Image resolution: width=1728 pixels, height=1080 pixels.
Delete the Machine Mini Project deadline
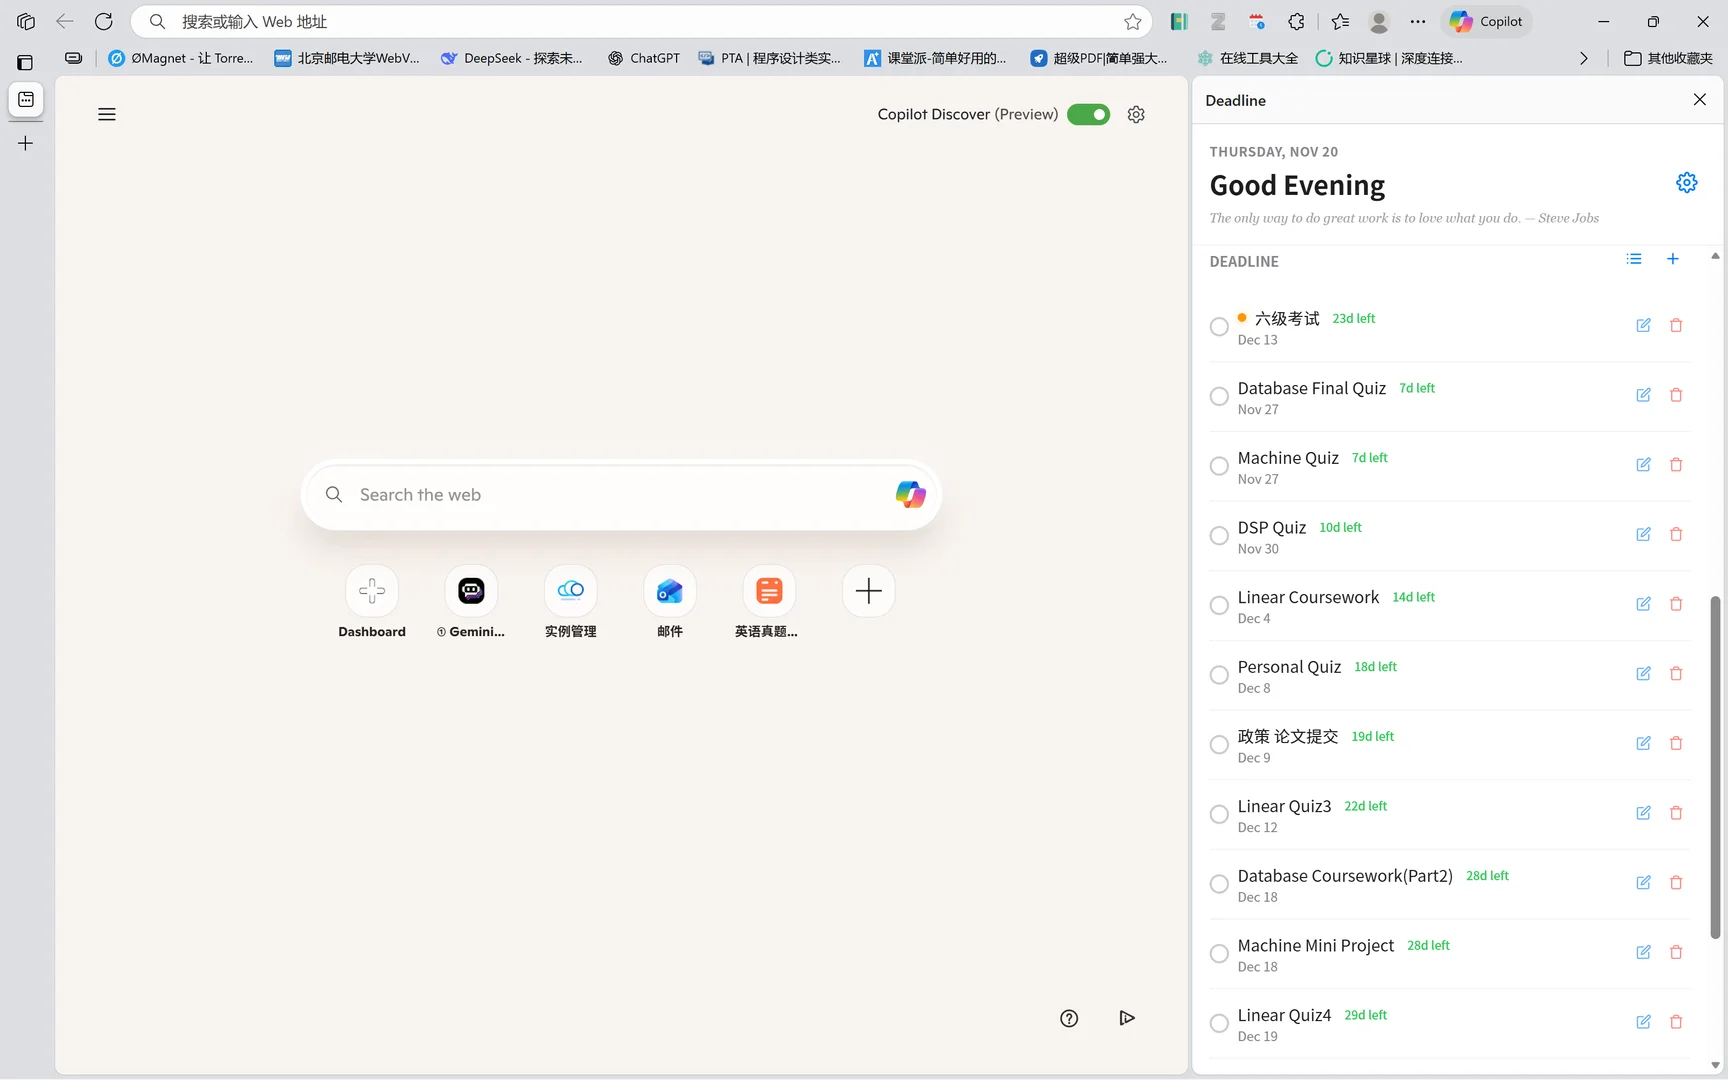click(x=1676, y=952)
